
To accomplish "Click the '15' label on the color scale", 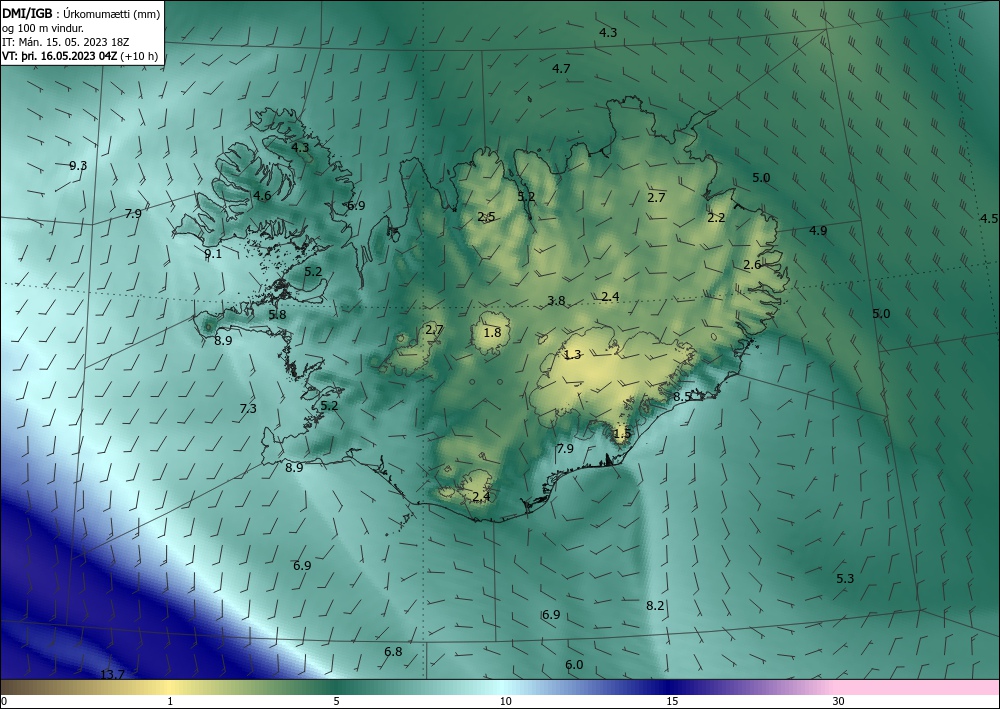I will tap(672, 702).
